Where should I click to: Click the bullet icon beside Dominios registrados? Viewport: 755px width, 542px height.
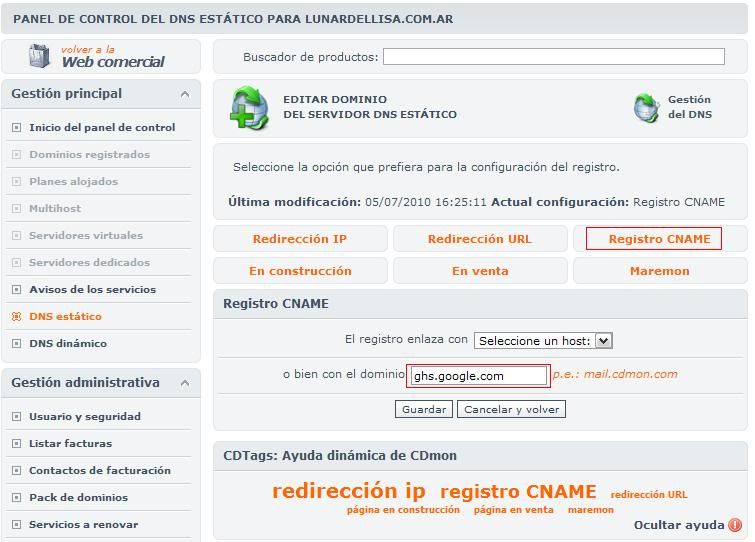[x=16, y=155]
